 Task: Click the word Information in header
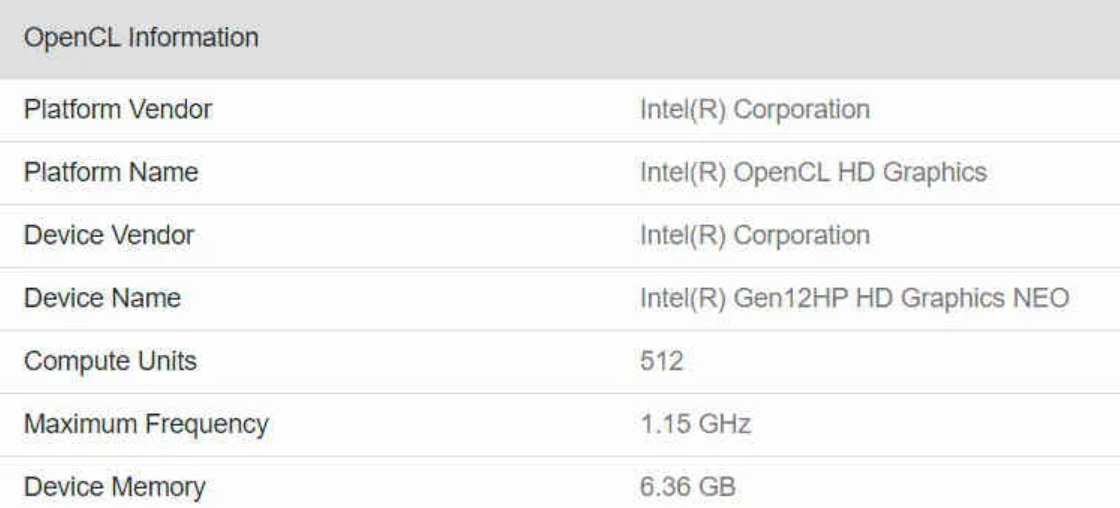click(193, 37)
